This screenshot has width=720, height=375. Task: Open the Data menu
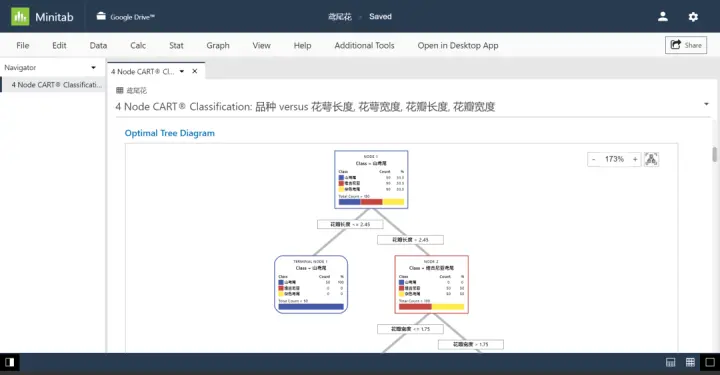(x=98, y=45)
